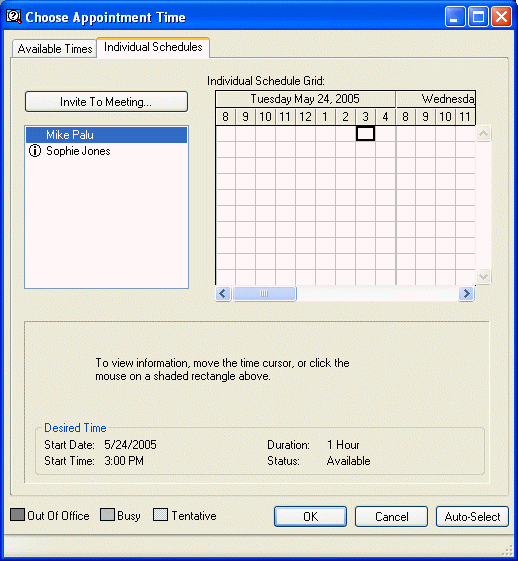Click the schedule grid's right scroll arrow
518x561 pixels.
tap(466, 294)
